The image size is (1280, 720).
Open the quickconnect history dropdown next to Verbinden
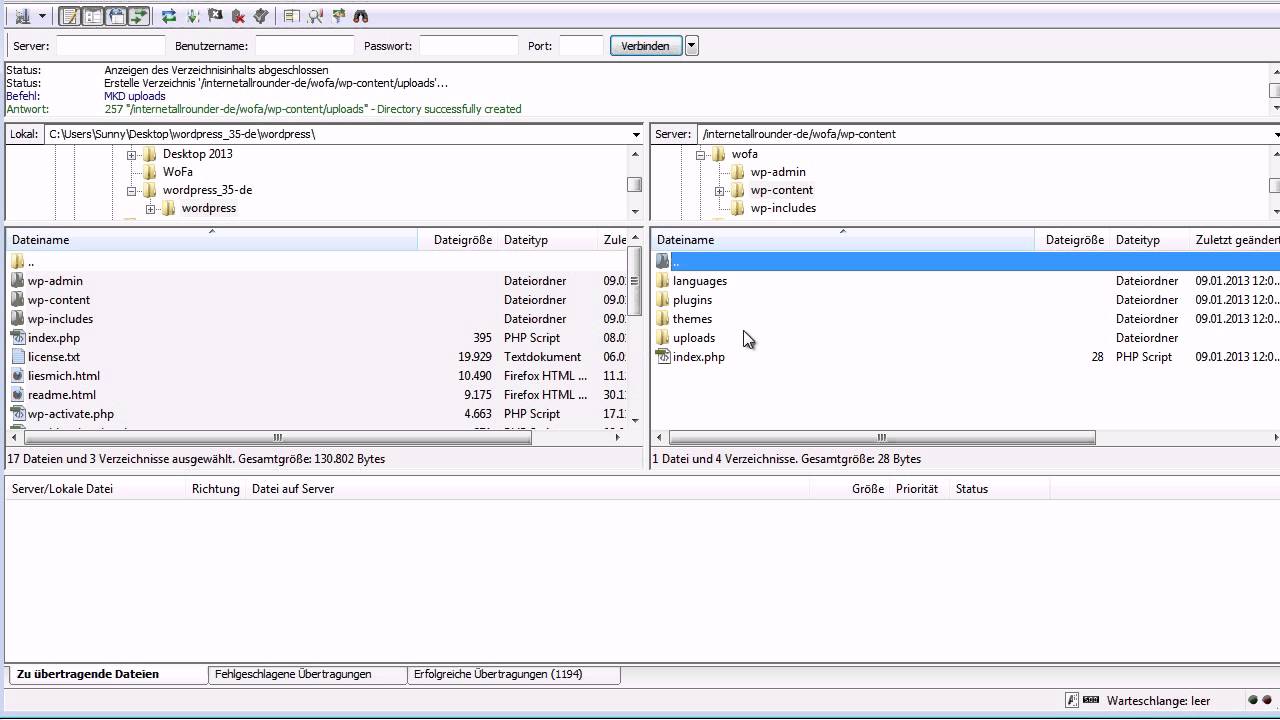[692, 46]
